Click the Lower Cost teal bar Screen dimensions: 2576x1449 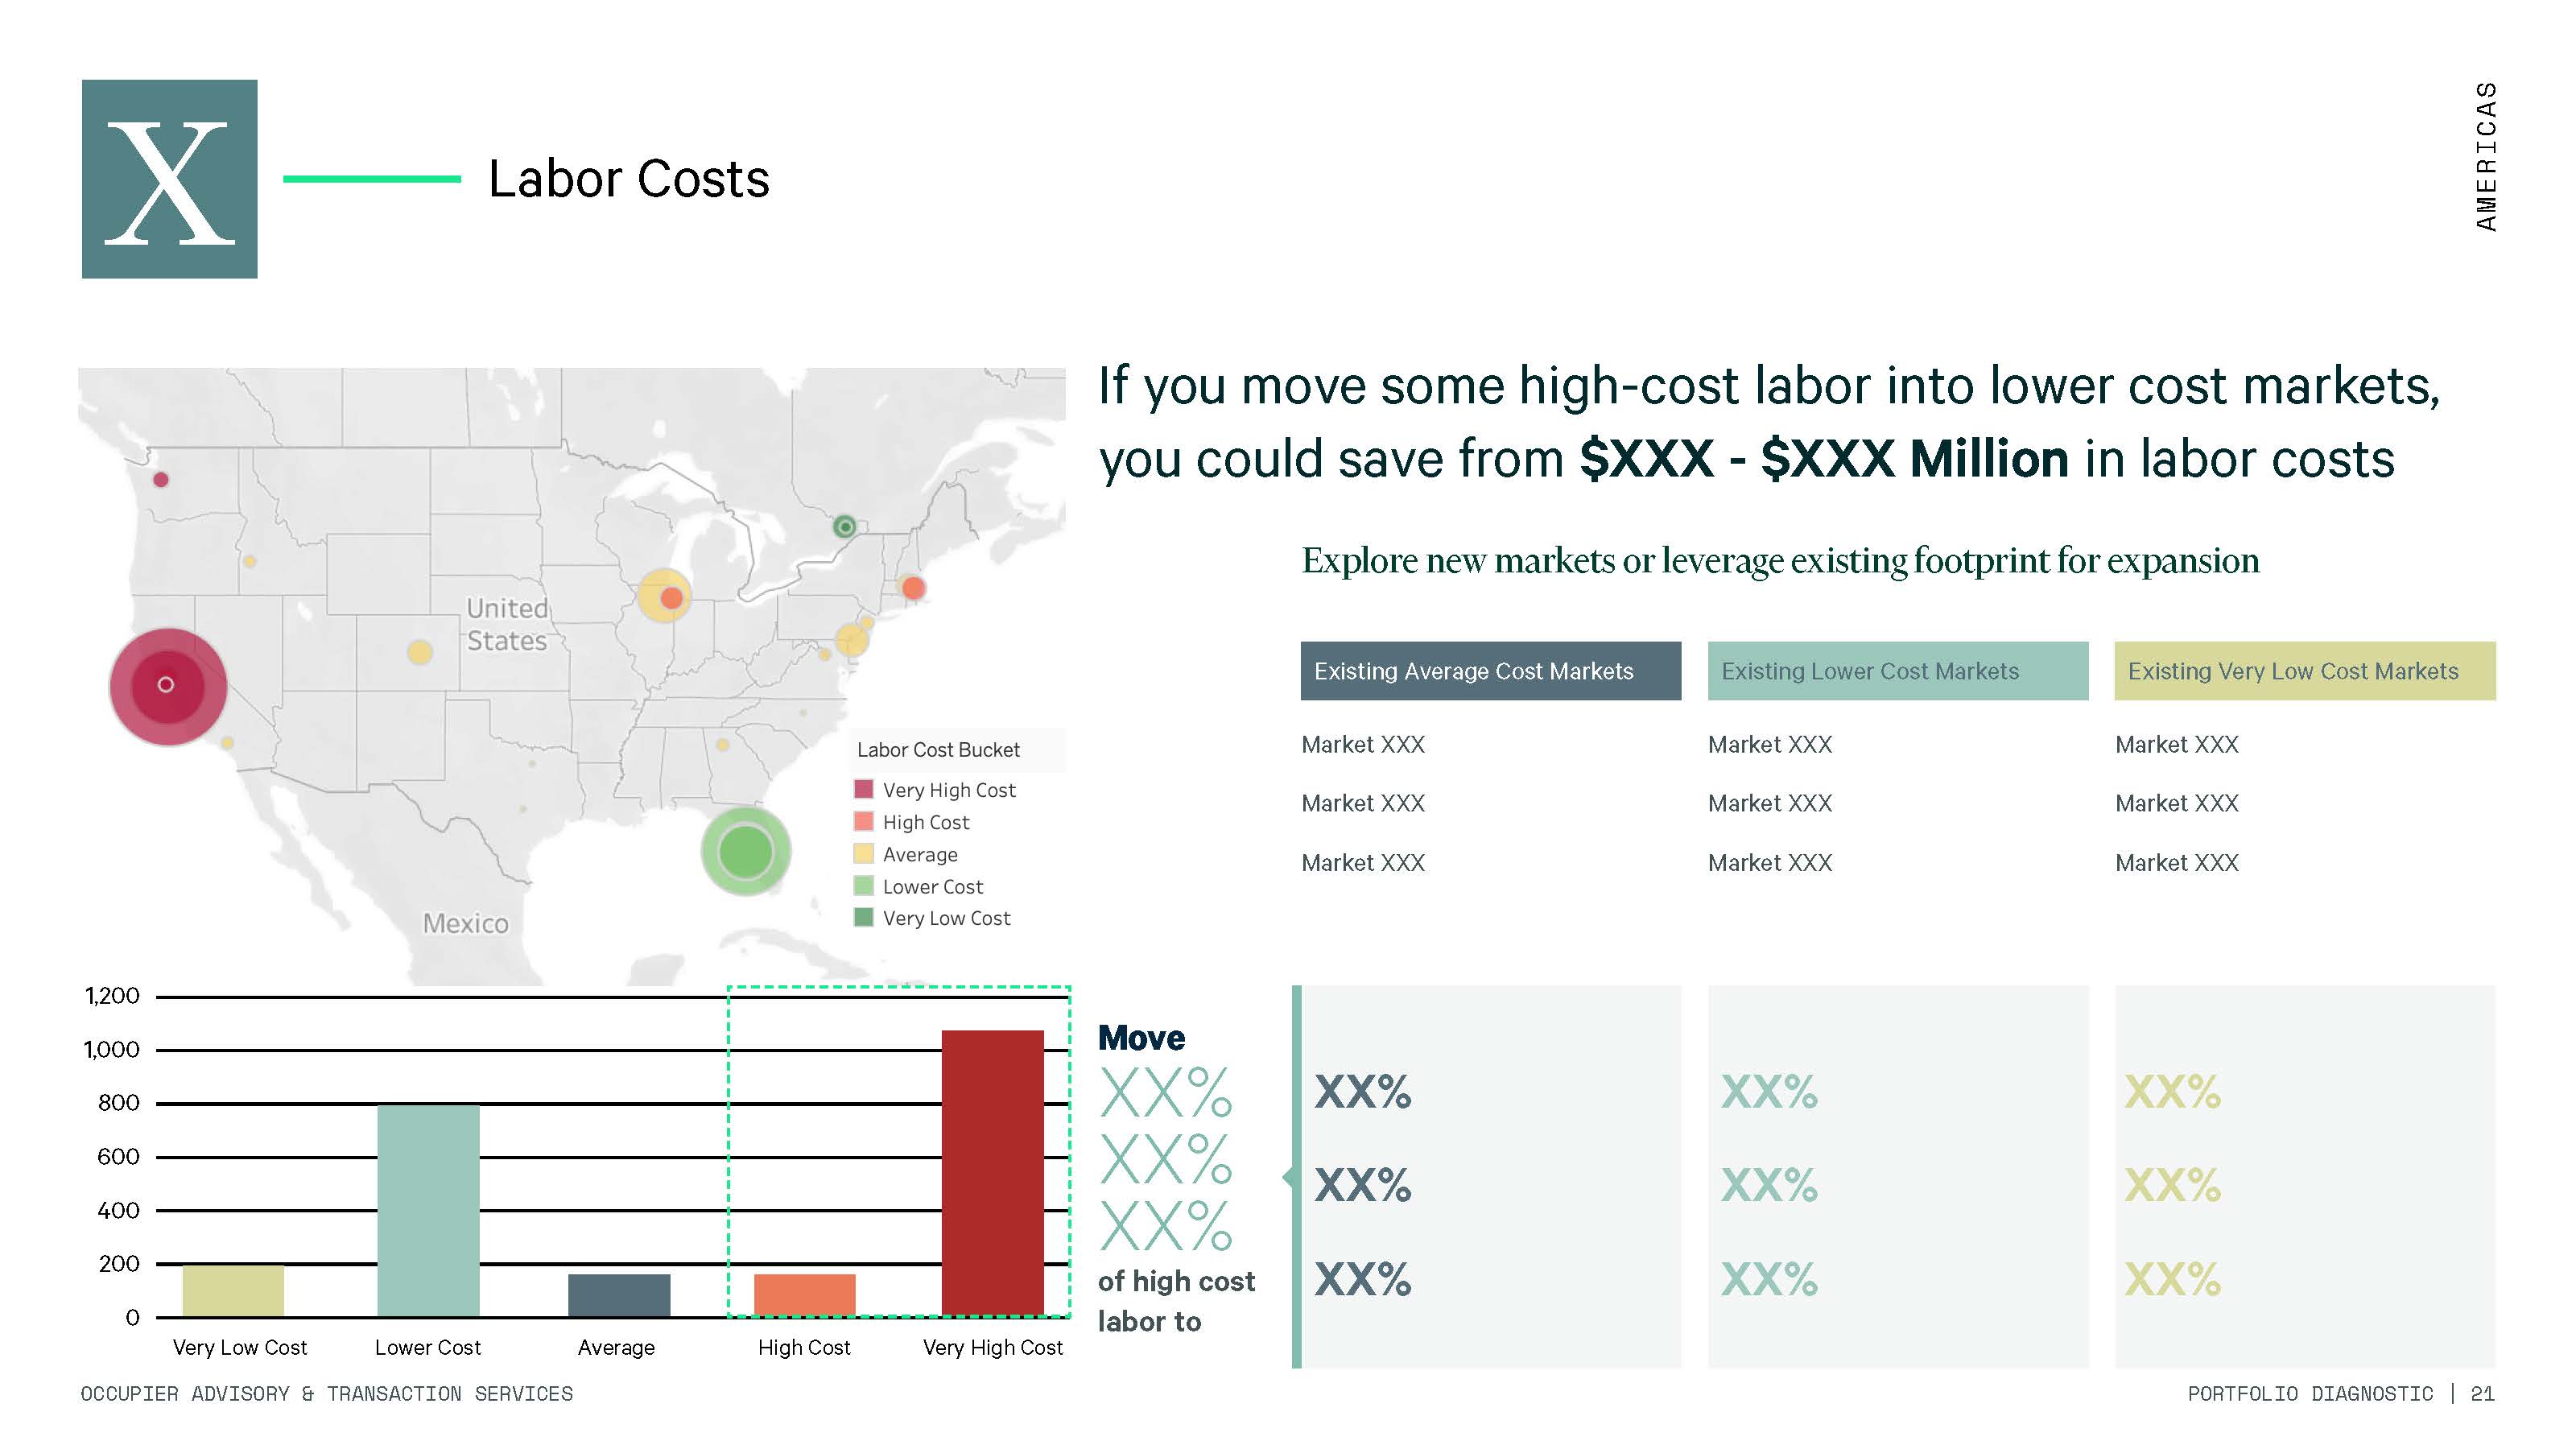(x=428, y=1210)
